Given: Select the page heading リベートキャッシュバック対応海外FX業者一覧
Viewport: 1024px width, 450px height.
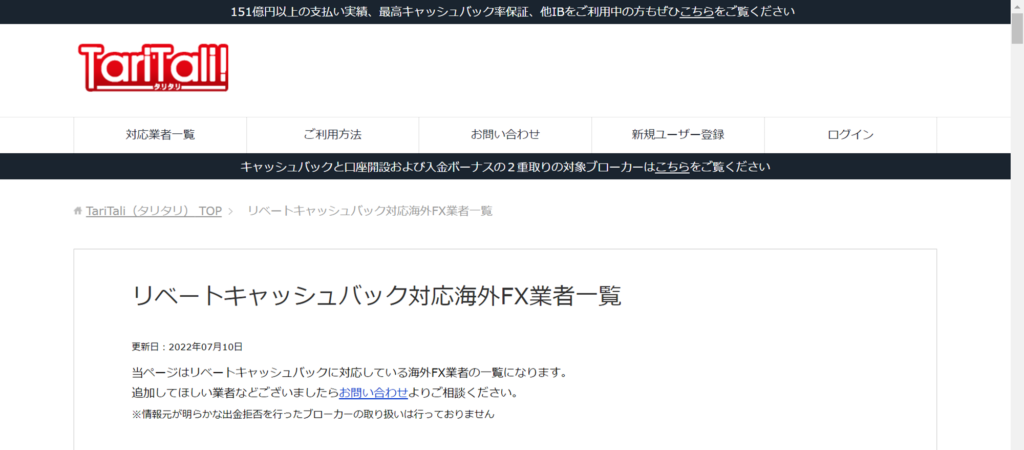Looking at the screenshot, I should coord(376,296).
